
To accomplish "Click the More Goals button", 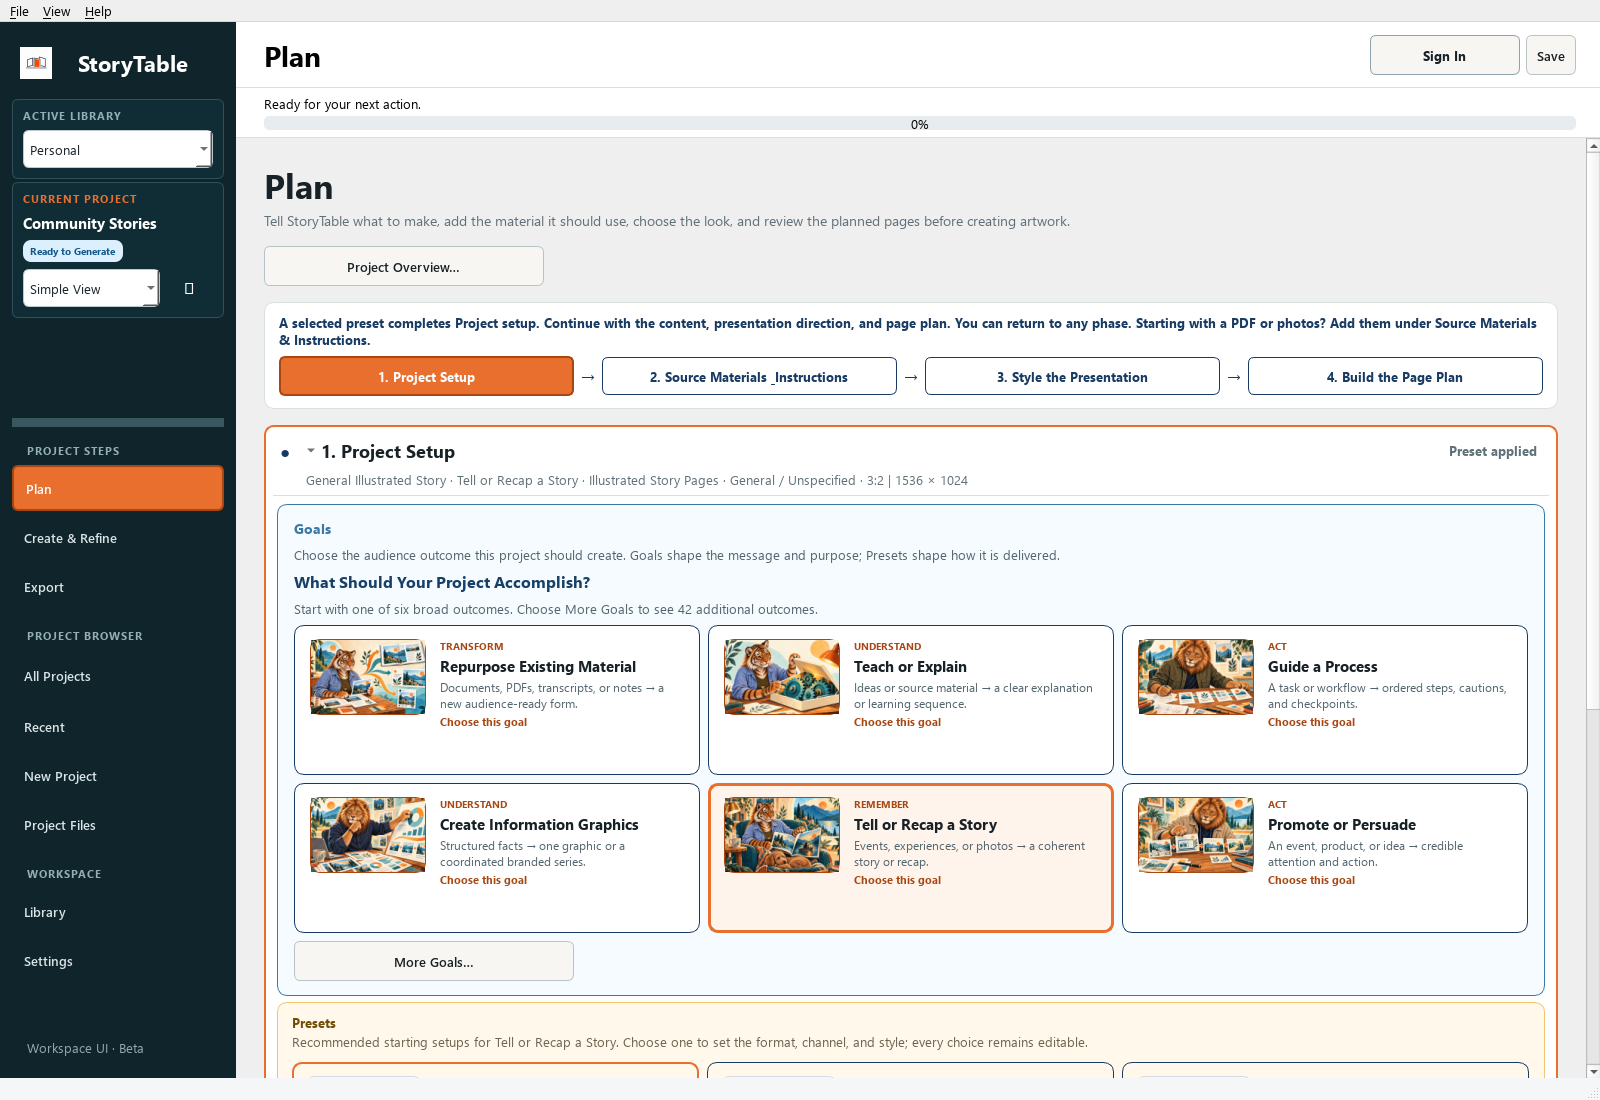I will coord(434,962).
